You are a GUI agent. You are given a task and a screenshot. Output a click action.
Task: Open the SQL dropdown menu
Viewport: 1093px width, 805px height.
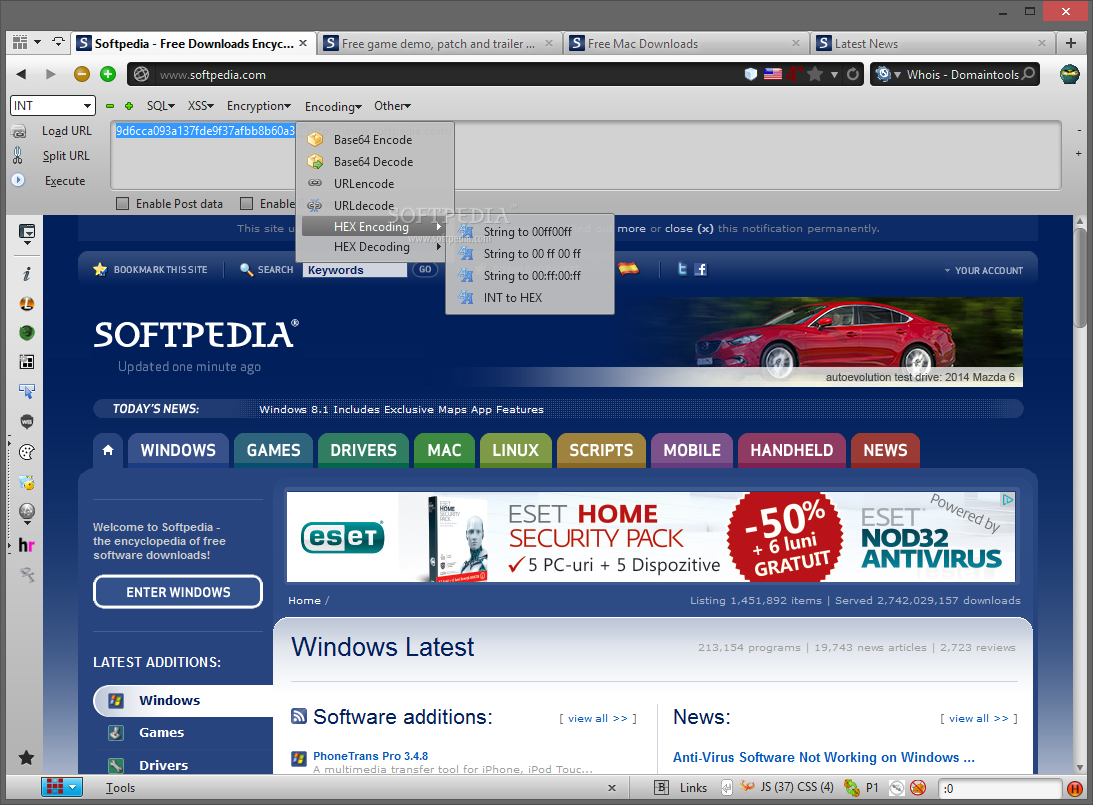point(160,106)
